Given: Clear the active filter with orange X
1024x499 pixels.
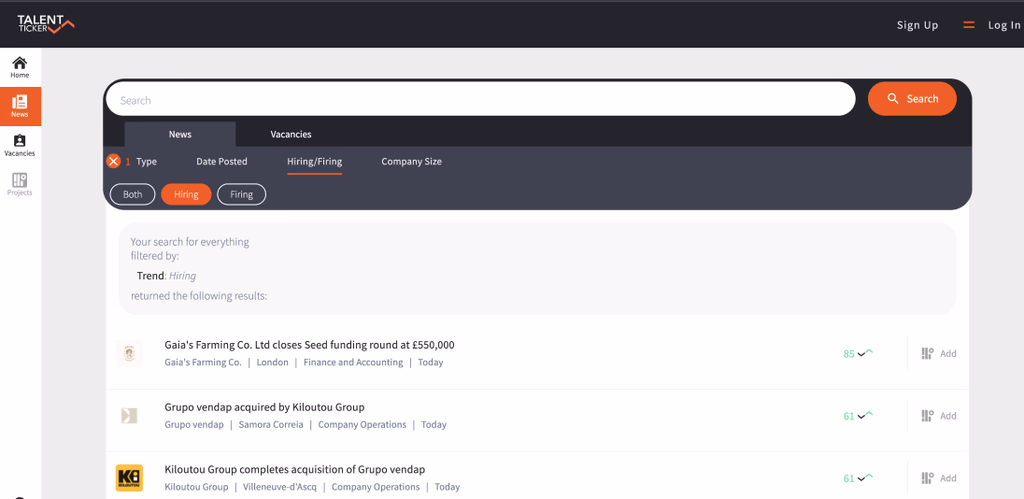Looking at the screenshot, I should 114,161.
